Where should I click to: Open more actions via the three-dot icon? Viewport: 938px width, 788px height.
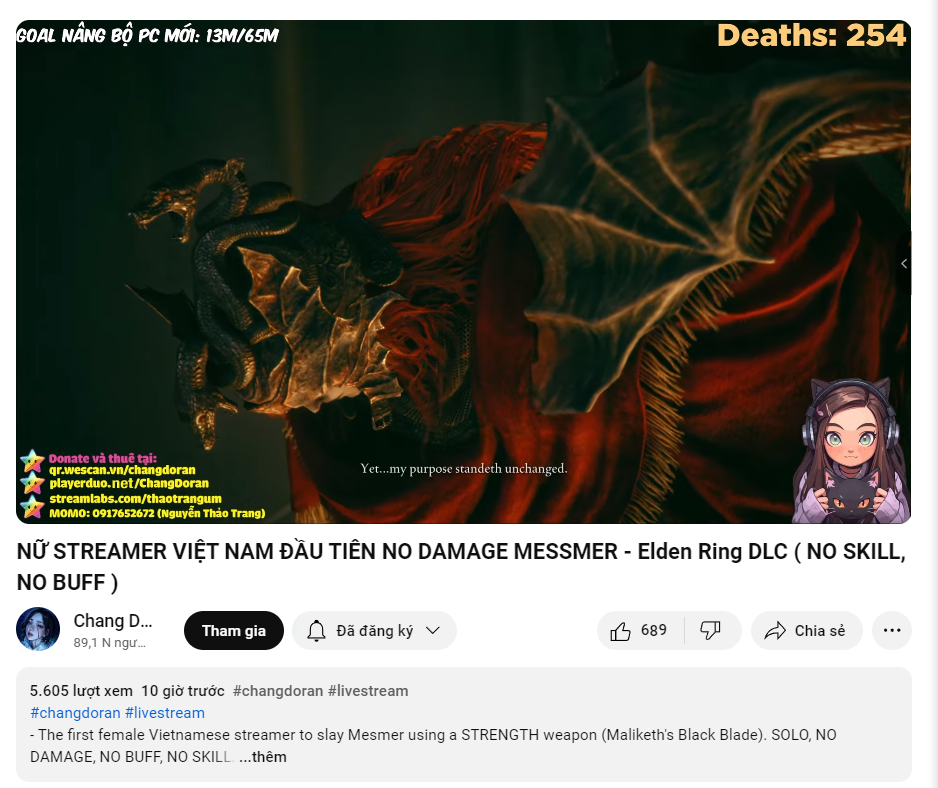(890, 630)
